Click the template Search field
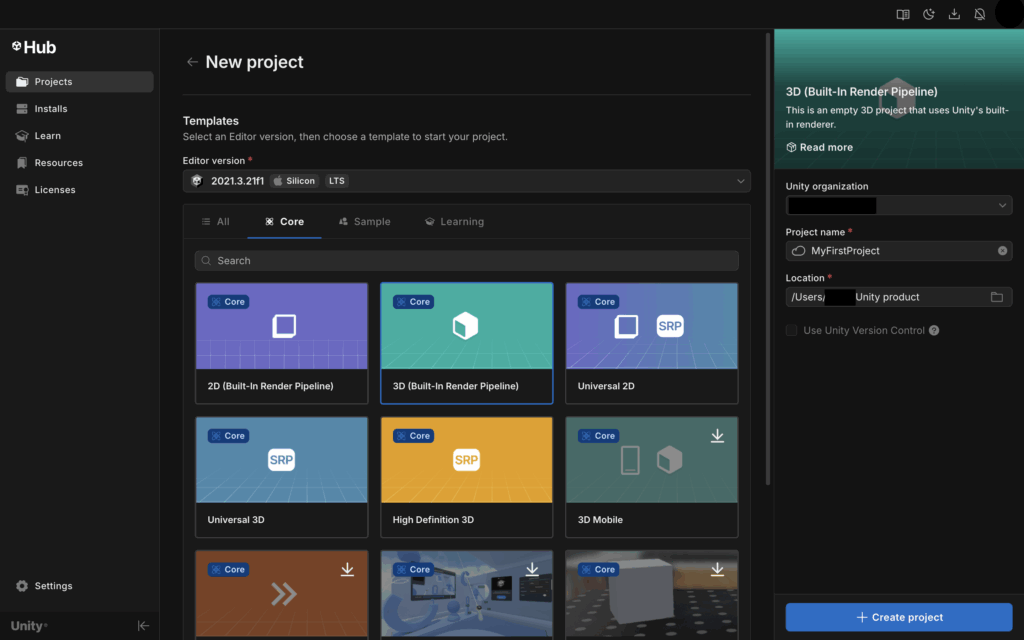The height and width of the screenshot is (640, 1024). (466, 261)
